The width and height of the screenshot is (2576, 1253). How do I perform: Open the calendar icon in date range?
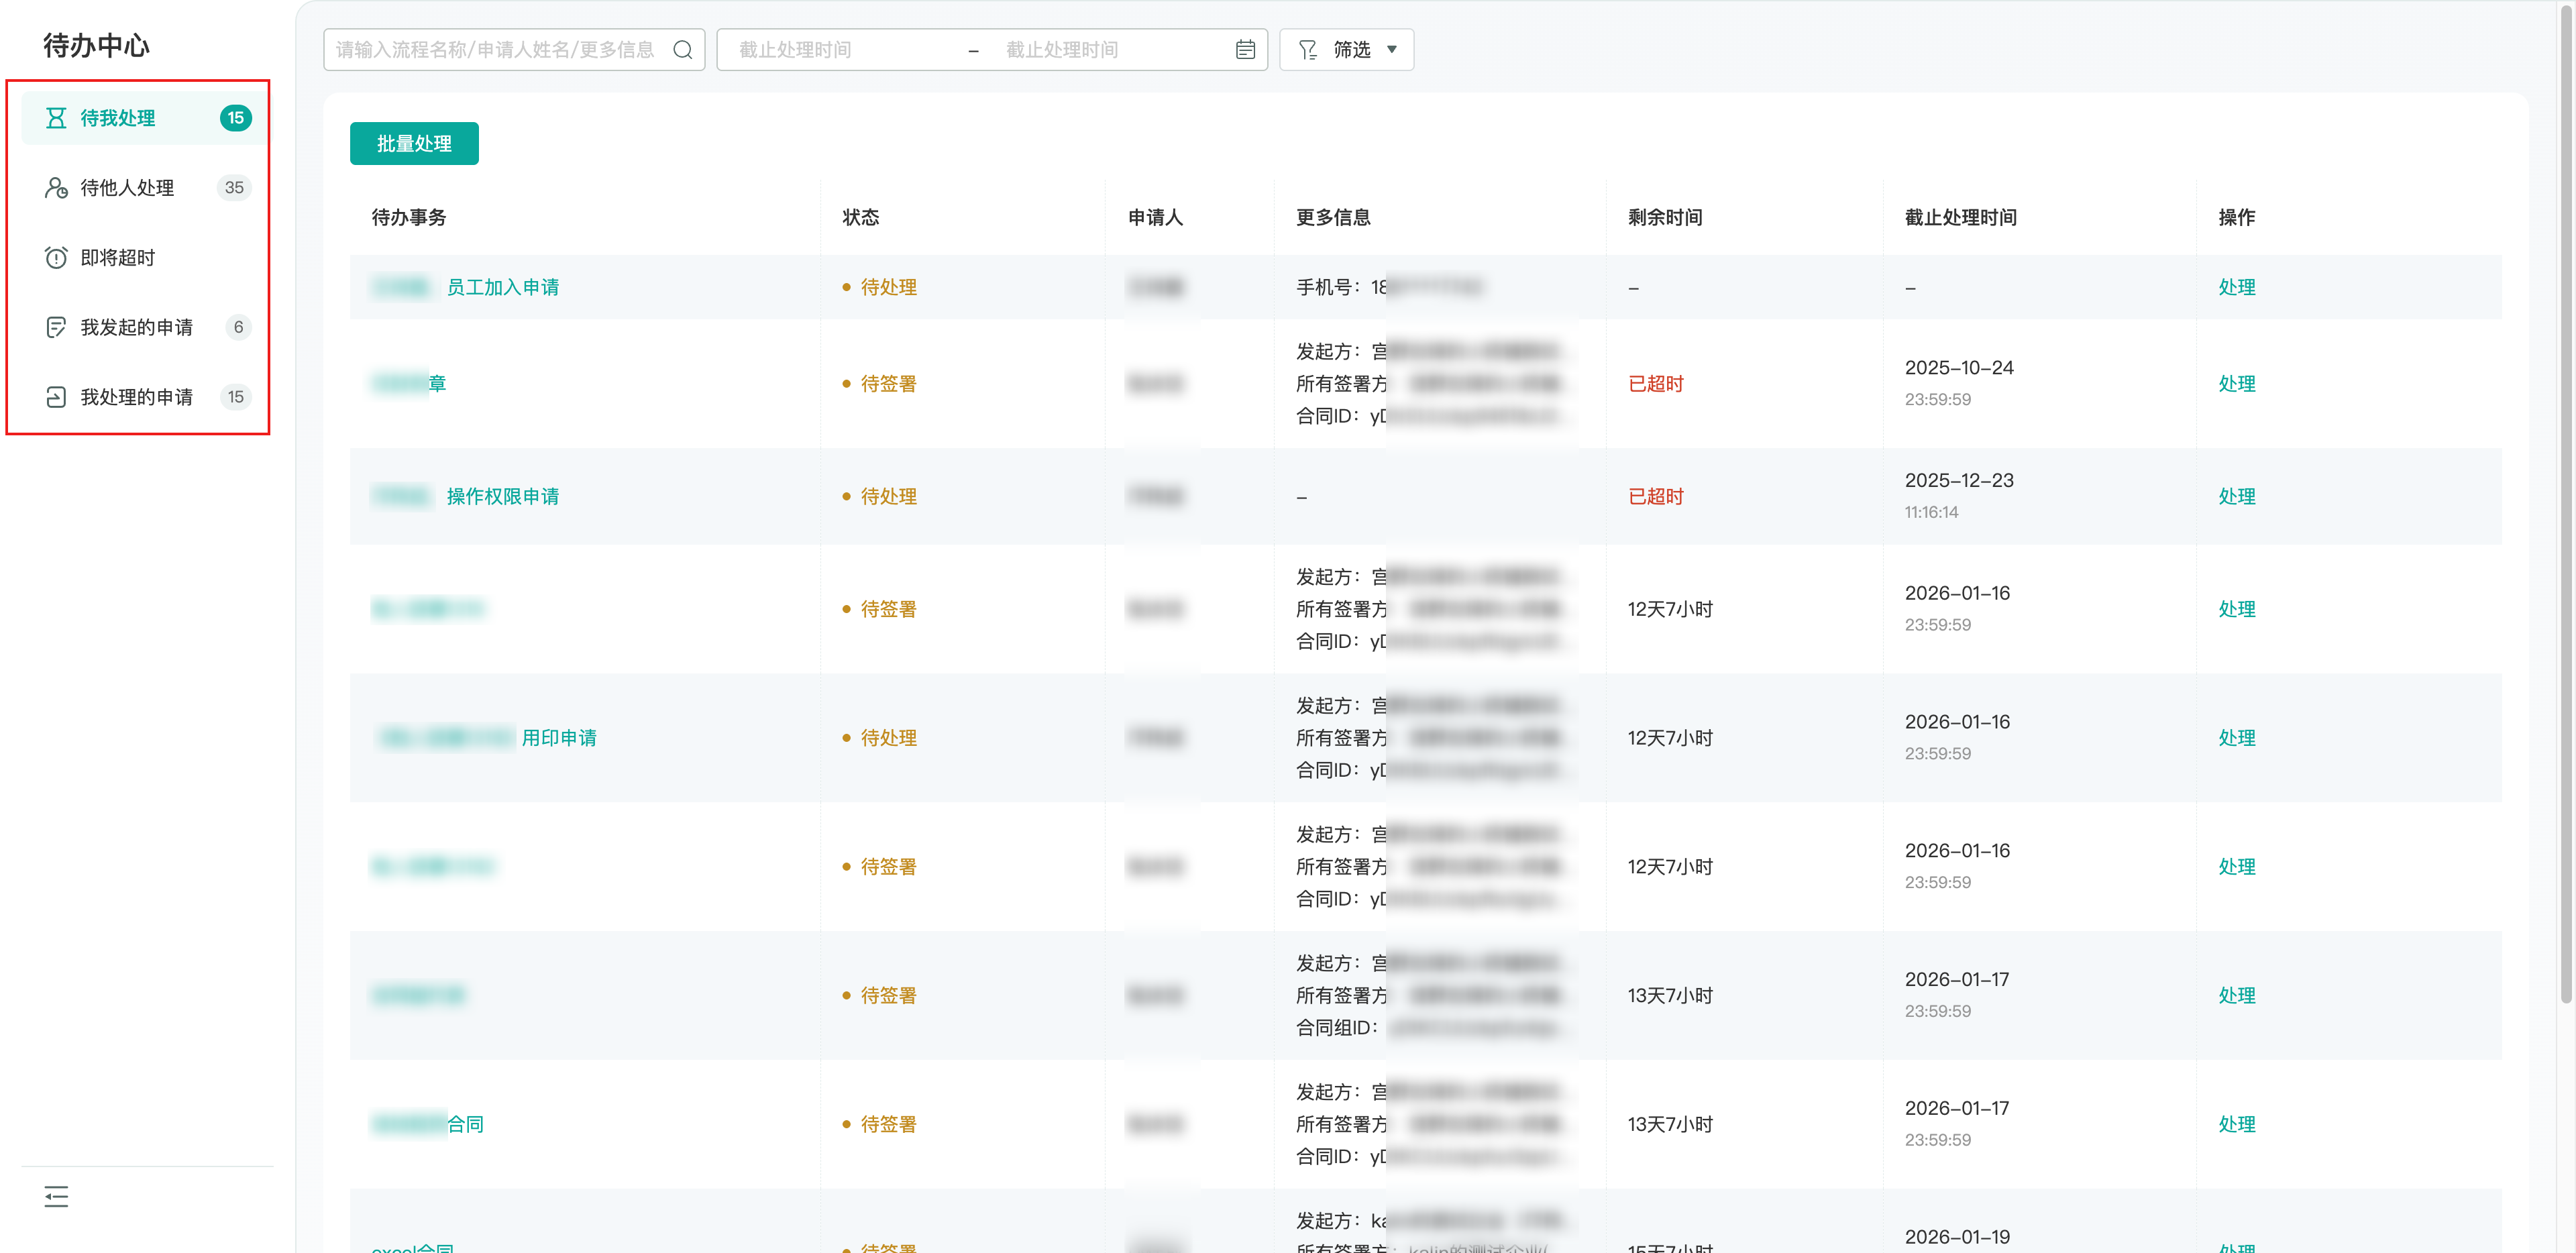[x=1244, y=50]
